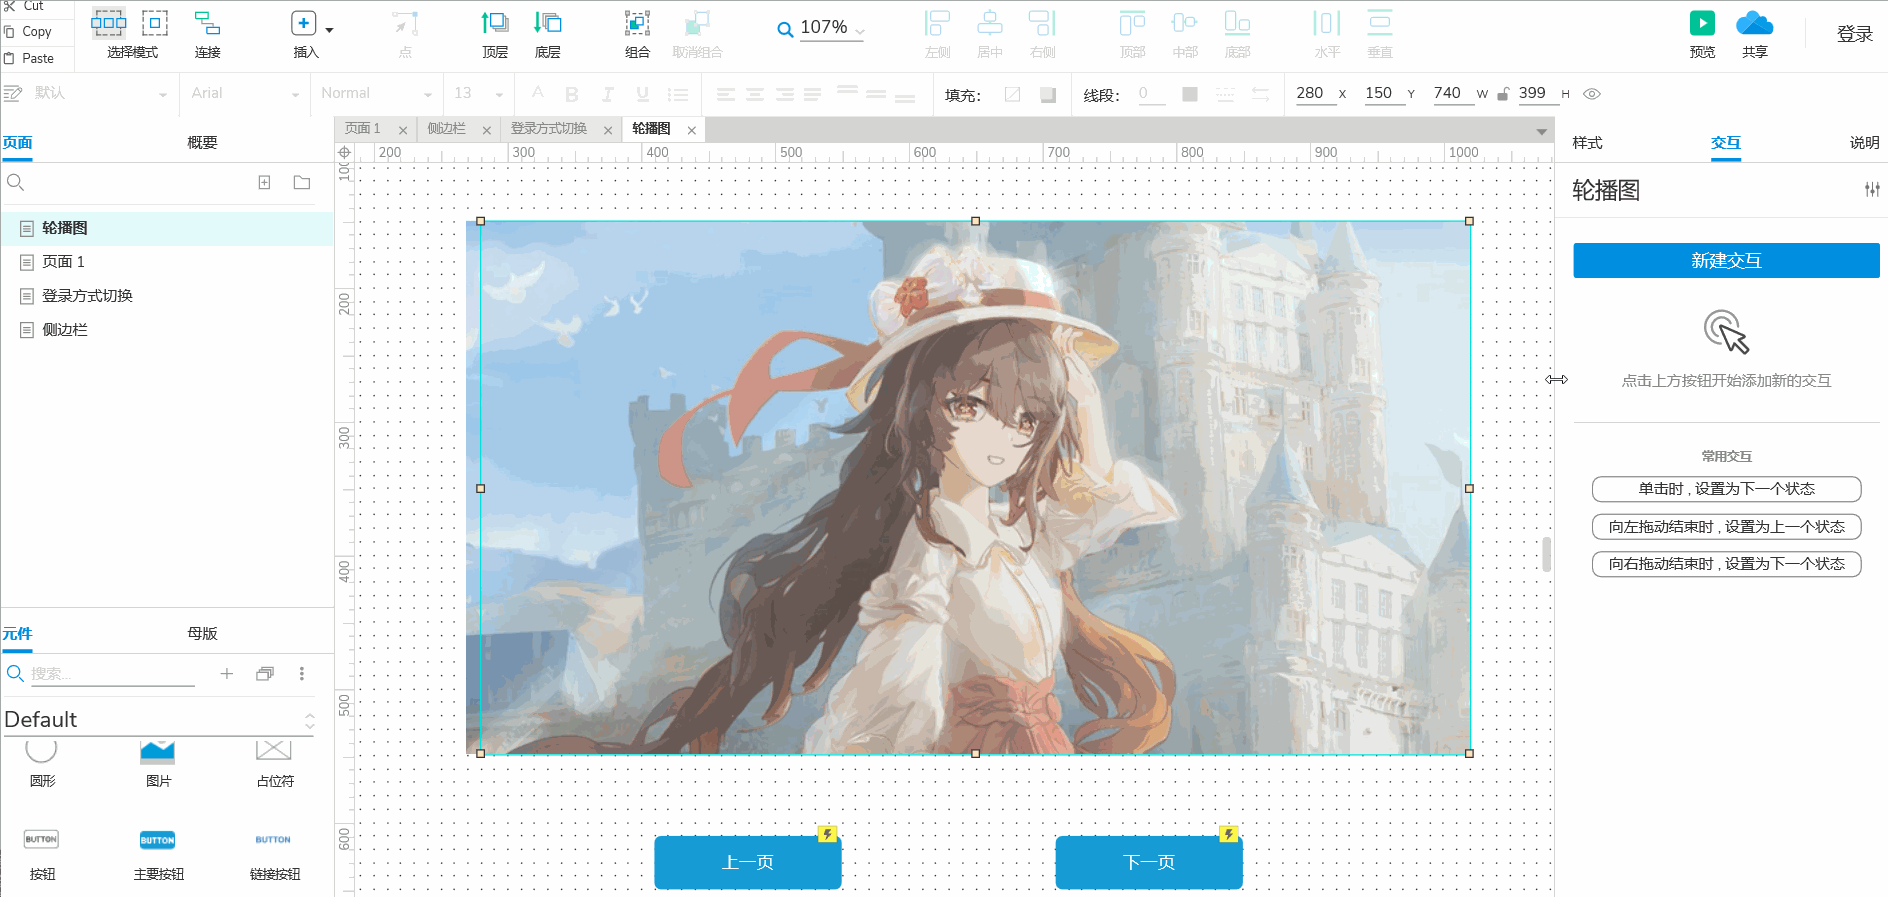Pick the 主要按钮 primary button widget
Screen dimensions: 1888x897
(x=158, y=855)
